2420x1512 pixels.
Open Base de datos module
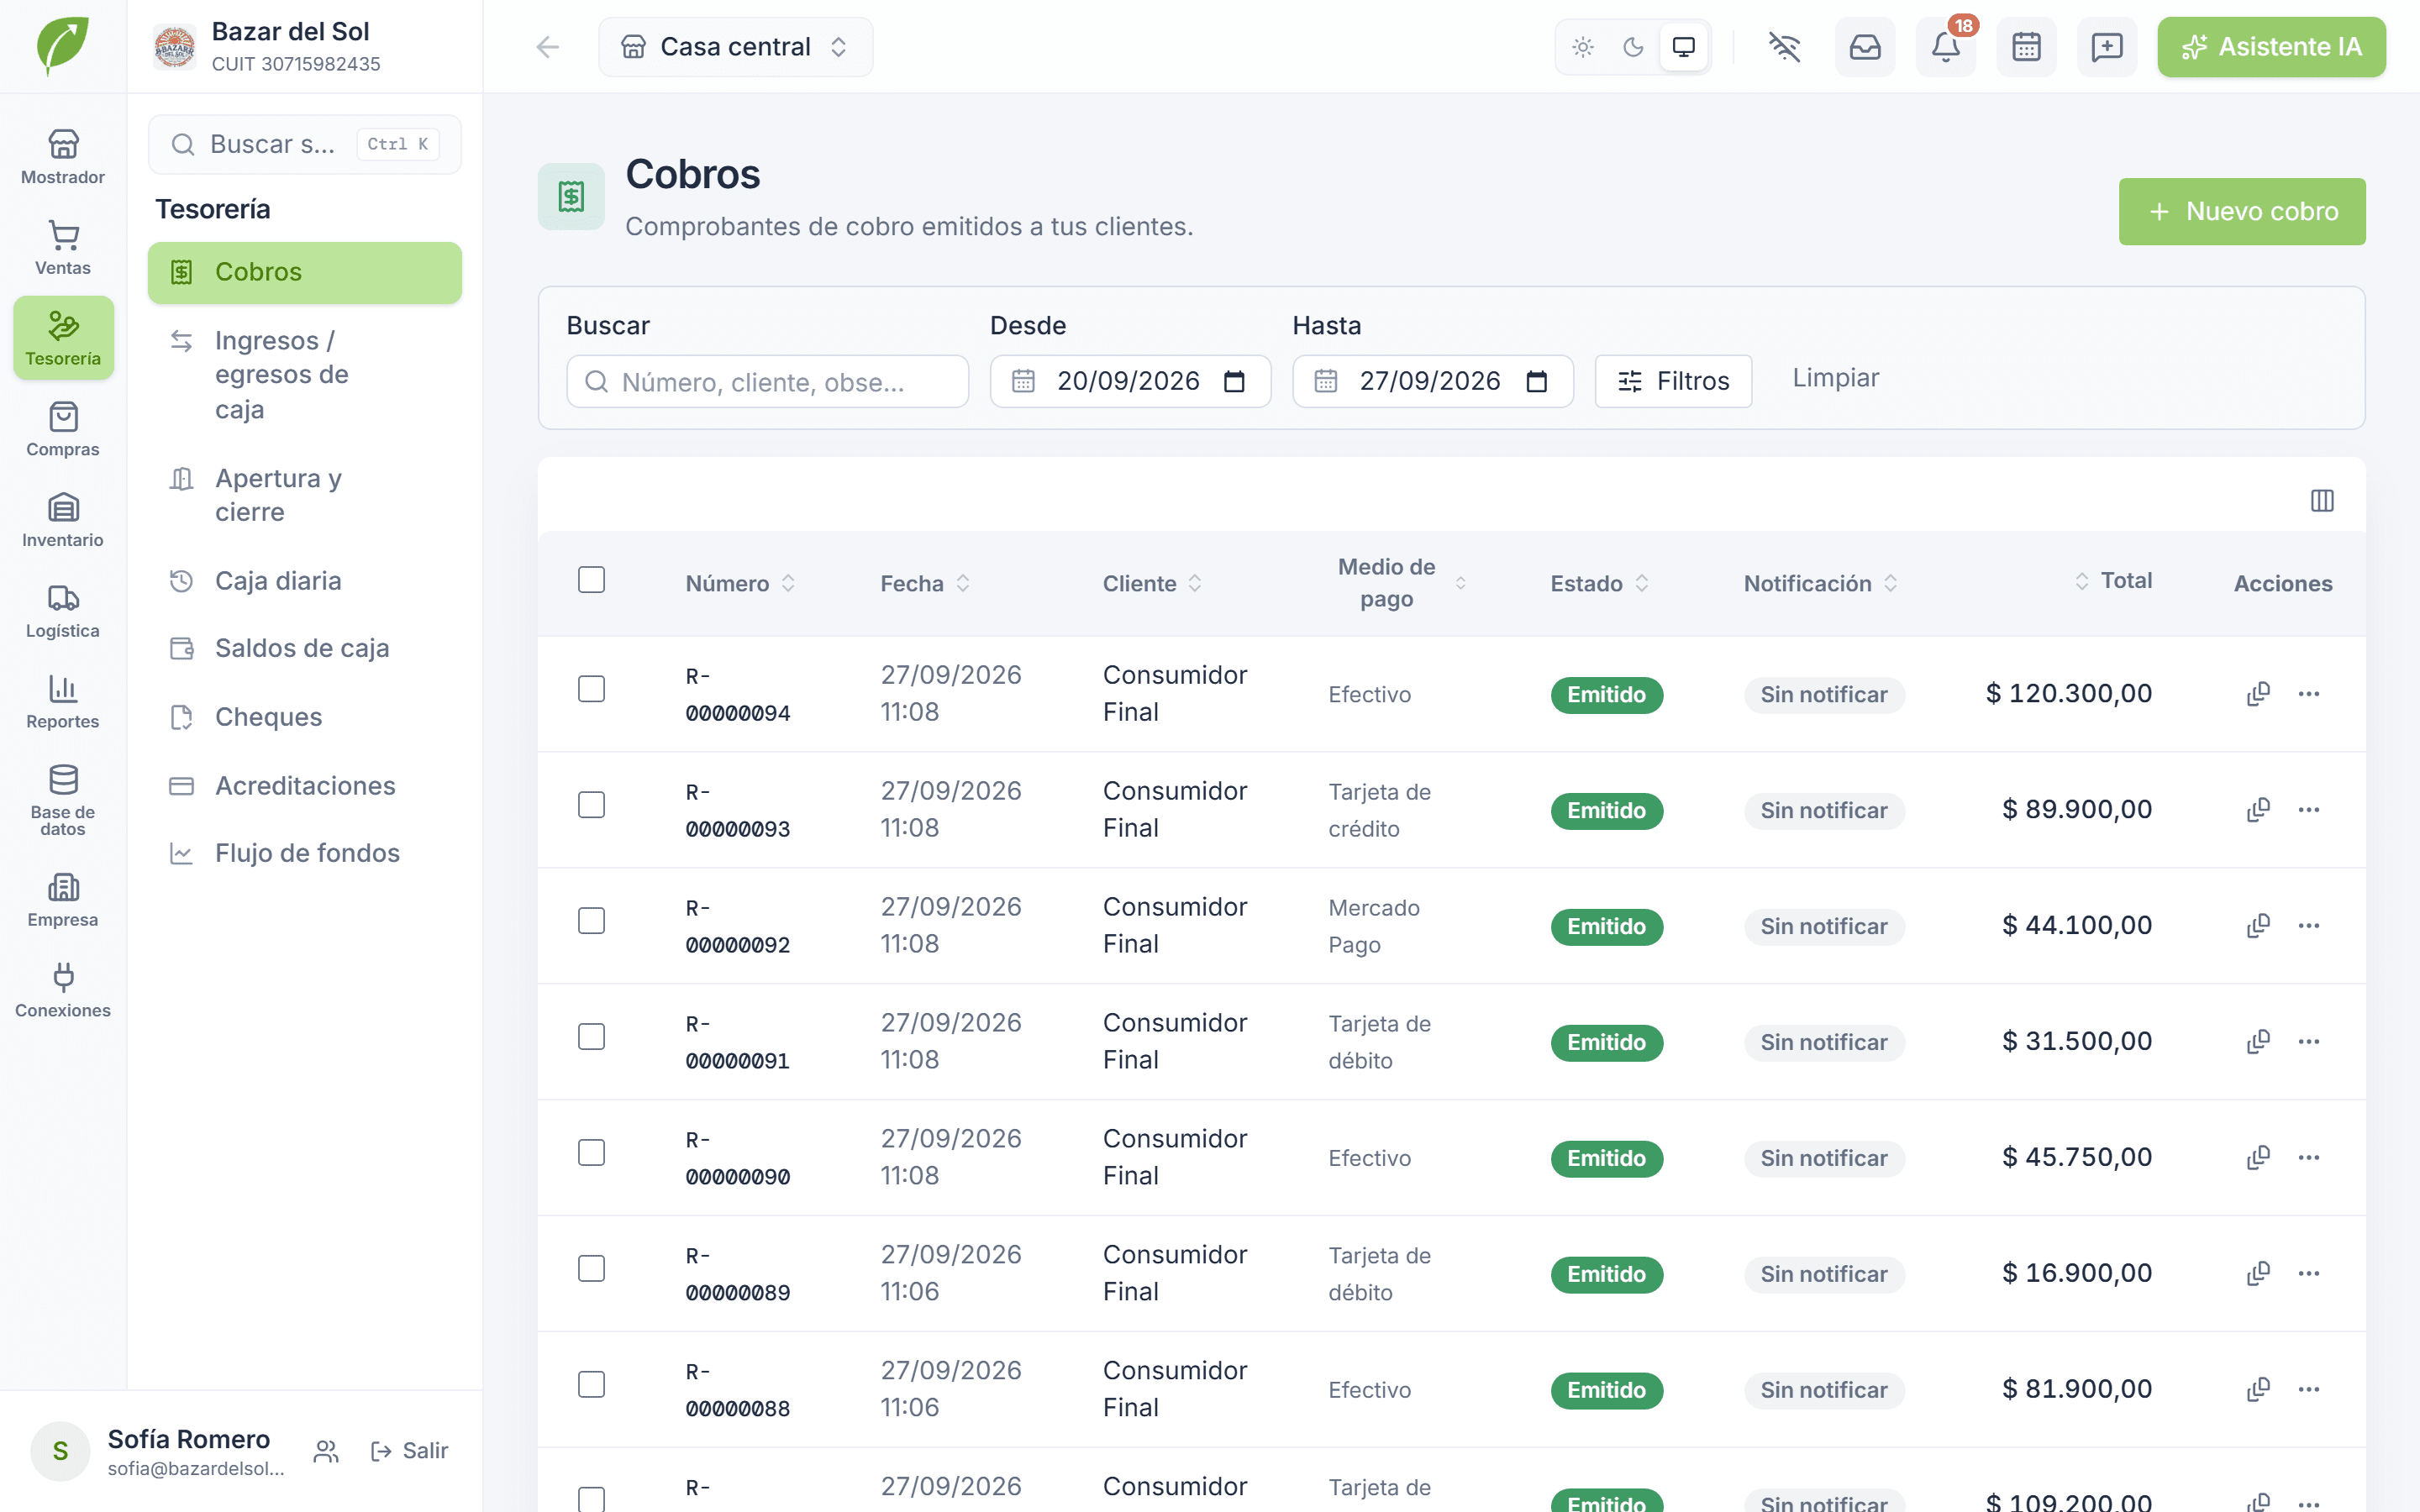coord(63,801)
